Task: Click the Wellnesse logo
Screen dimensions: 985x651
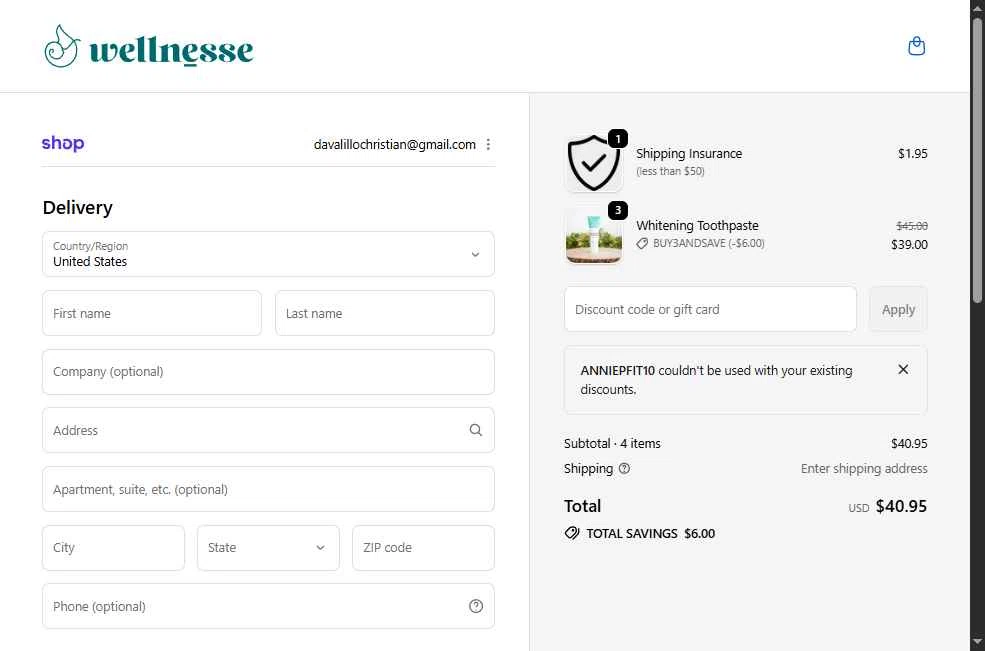Action: click(149, 46)
